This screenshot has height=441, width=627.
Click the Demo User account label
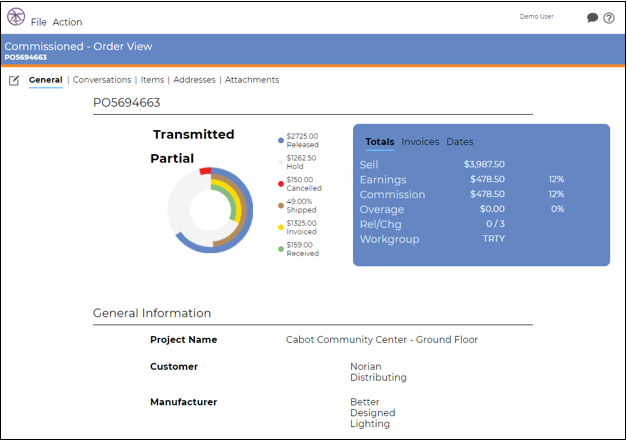537,16
